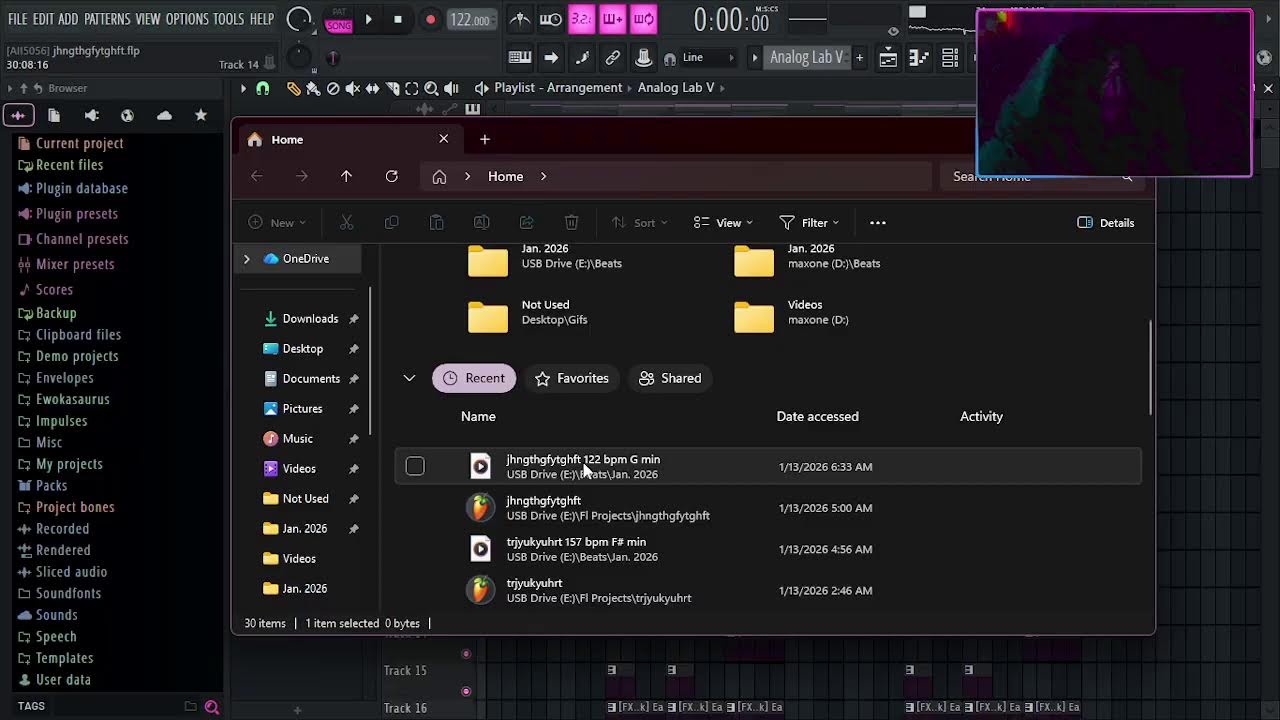
Task: Click the multilink controllers knob icon
Action: pos(644,58)
